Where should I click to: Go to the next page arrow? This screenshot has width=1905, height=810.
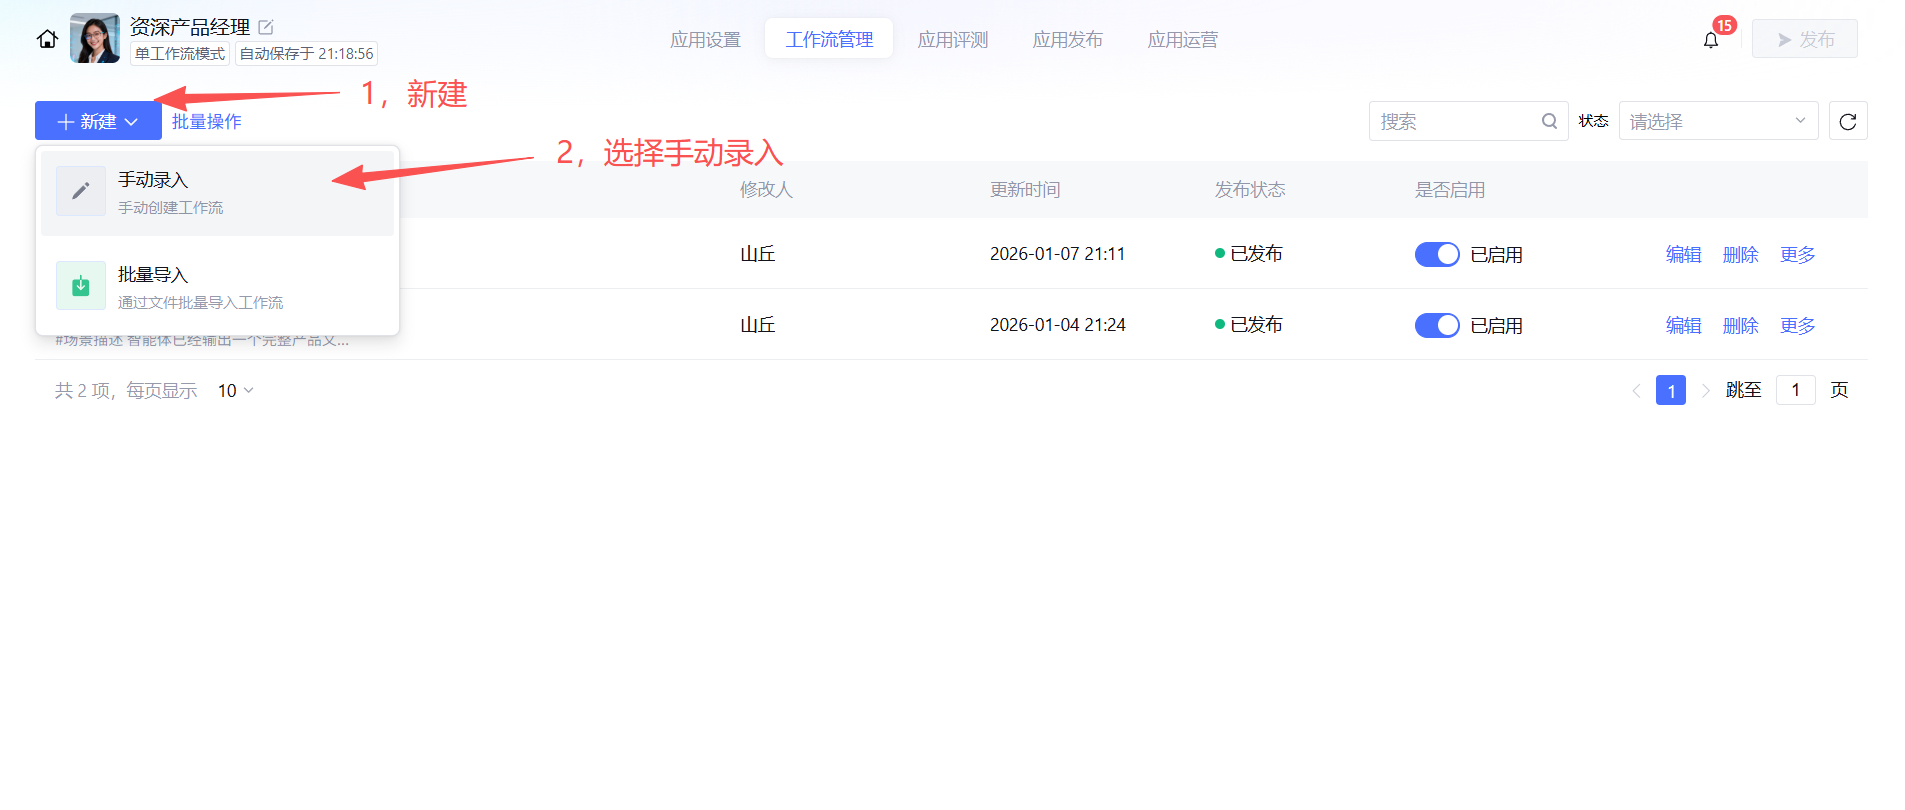point(1706,390)
